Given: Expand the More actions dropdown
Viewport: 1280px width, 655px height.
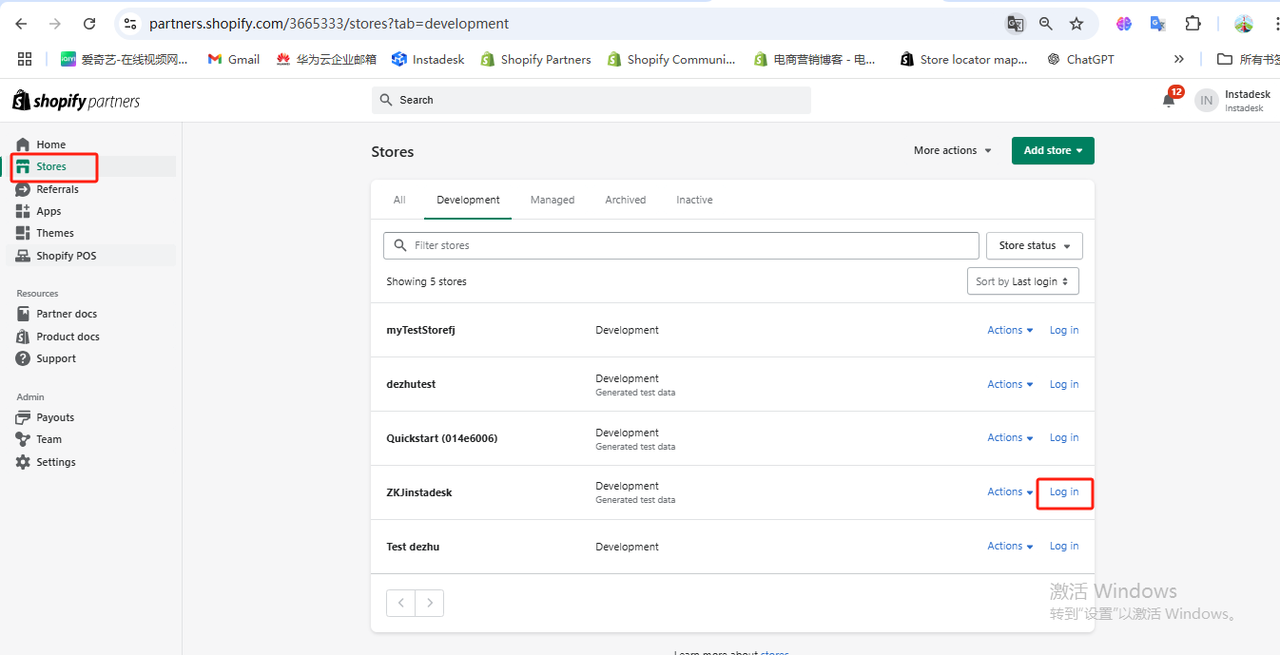Looking at the screenshot, I should (952, 151).
